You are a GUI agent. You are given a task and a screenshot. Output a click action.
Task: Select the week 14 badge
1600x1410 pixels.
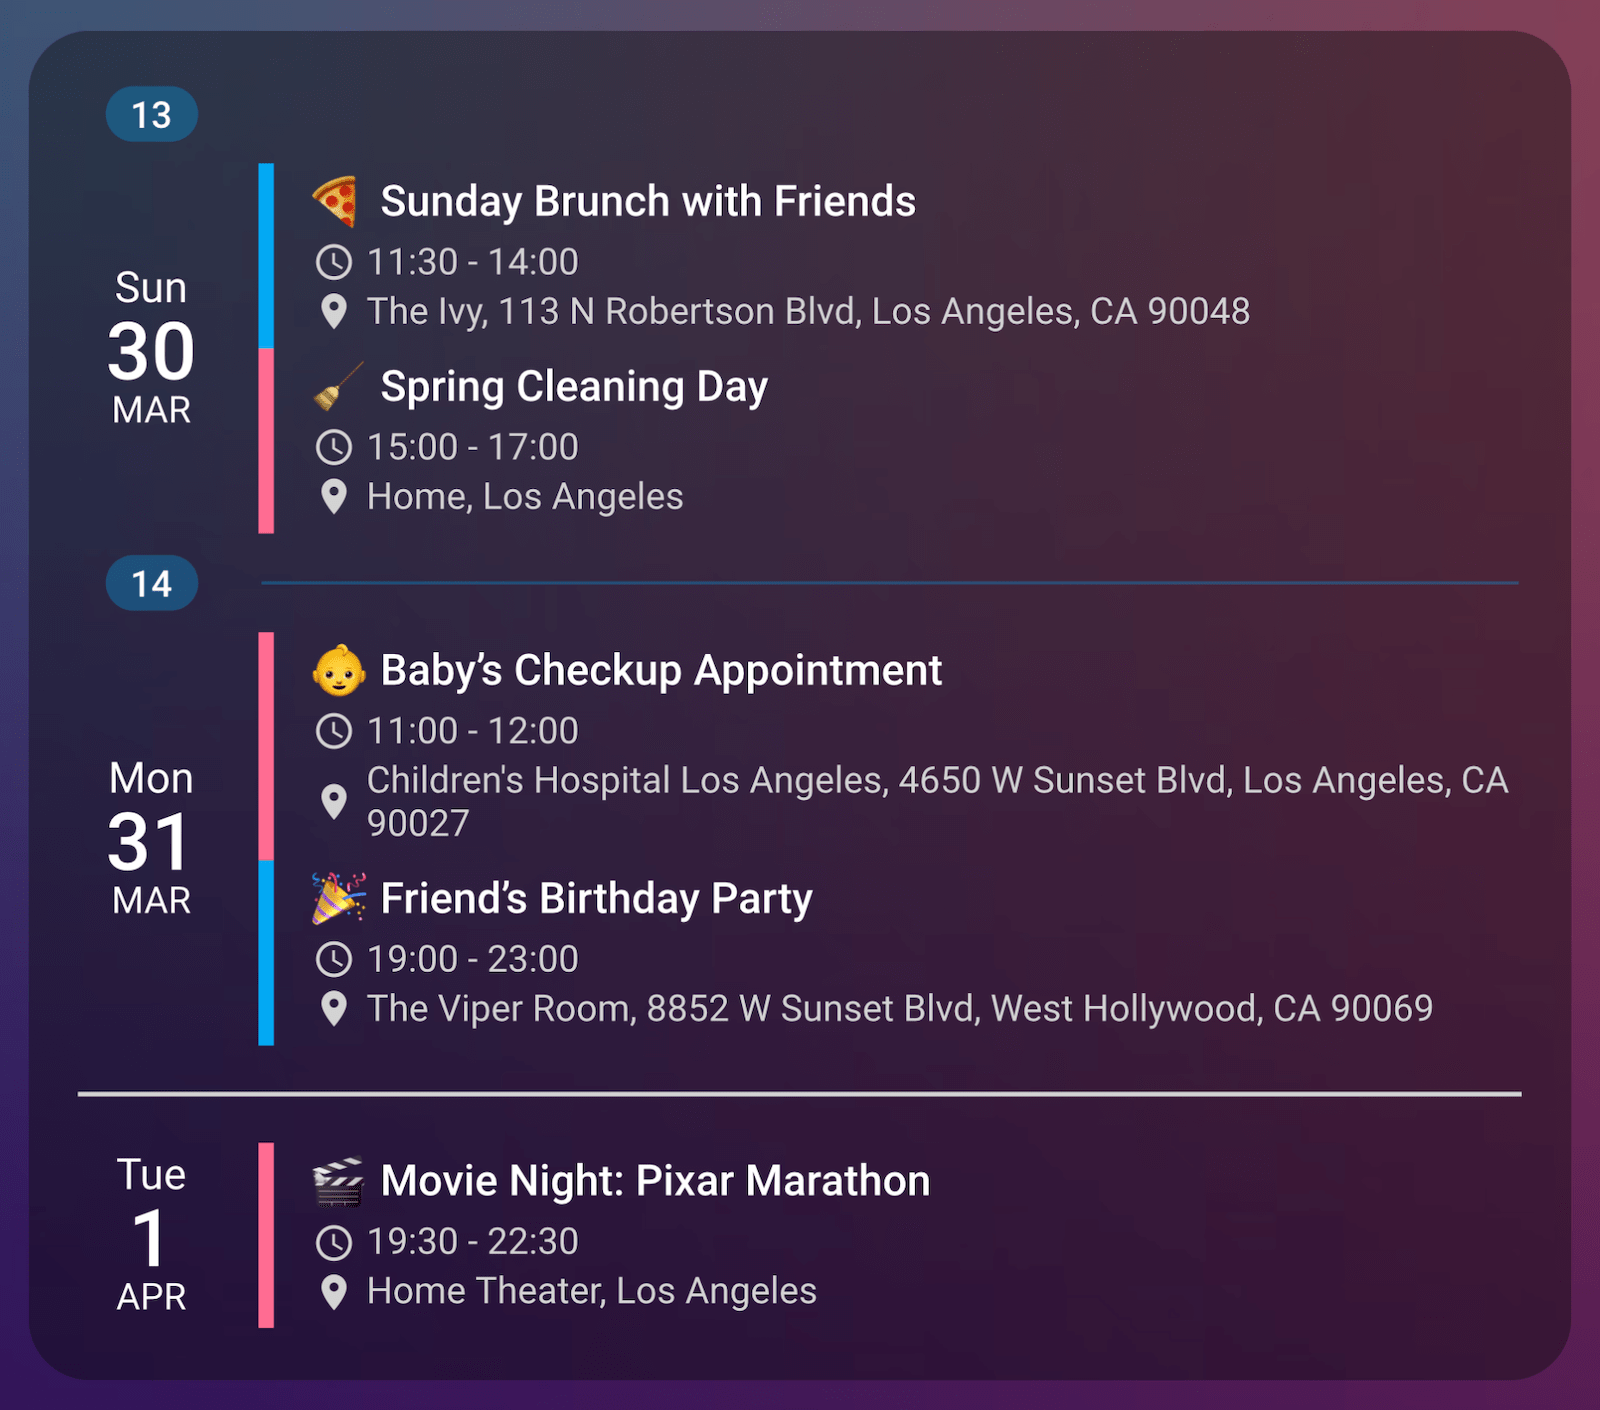[152, 584]
